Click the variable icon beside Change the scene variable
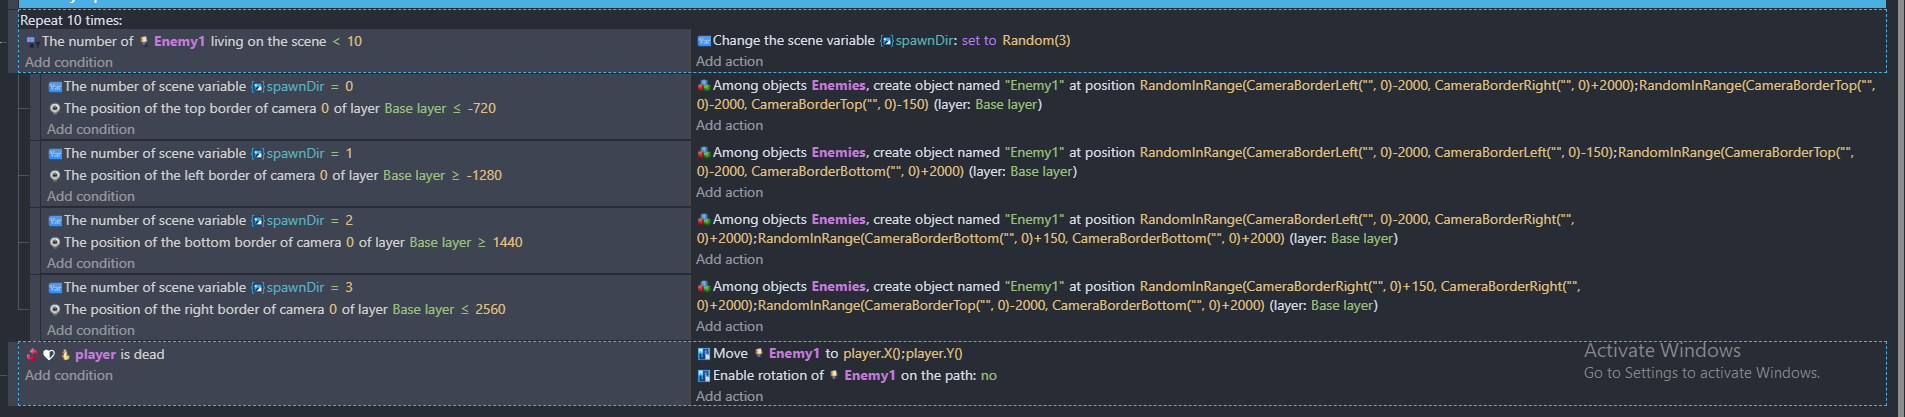The width and height of the screenshot is (1905, 417). (x=703, y=41)
